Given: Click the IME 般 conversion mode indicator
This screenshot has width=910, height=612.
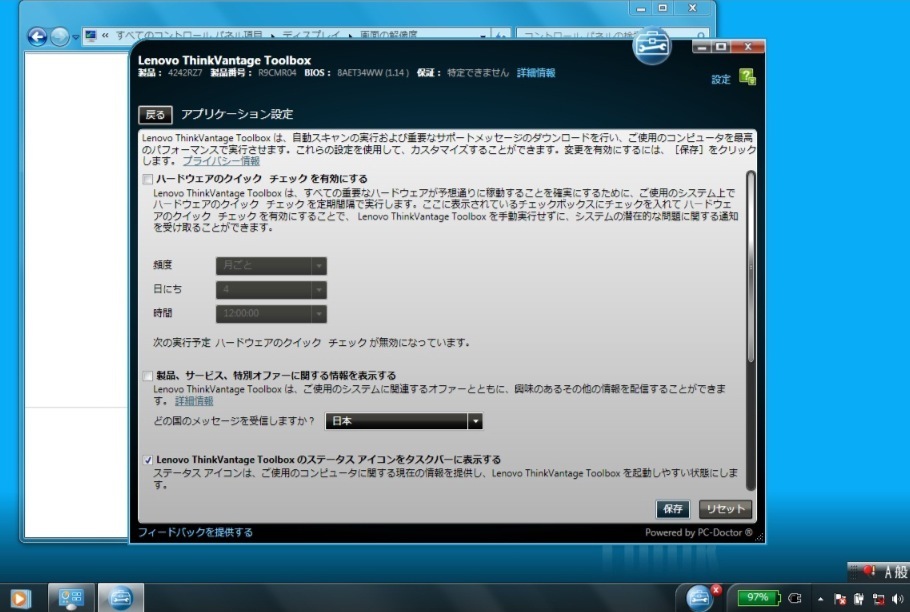Looking at the screenshot, I should tap(901, 573).
